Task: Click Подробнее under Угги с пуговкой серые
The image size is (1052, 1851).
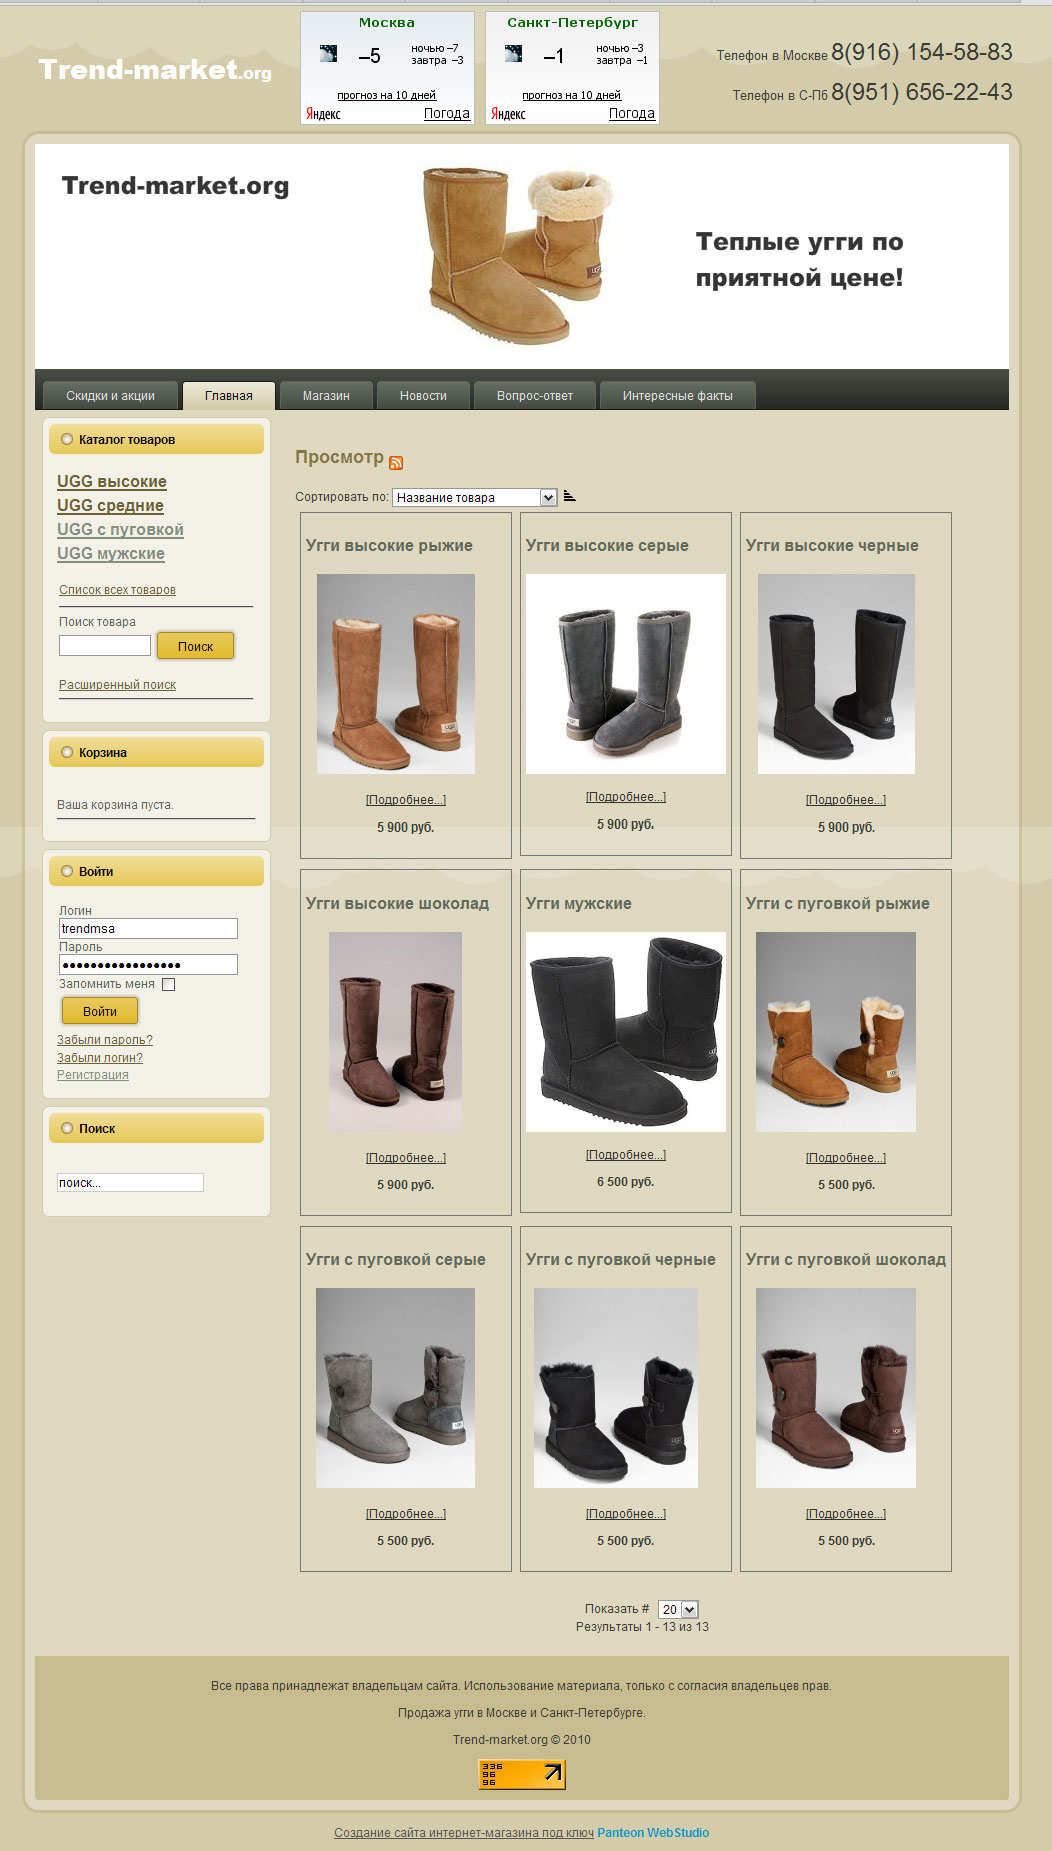Action: coord(406,1514)
